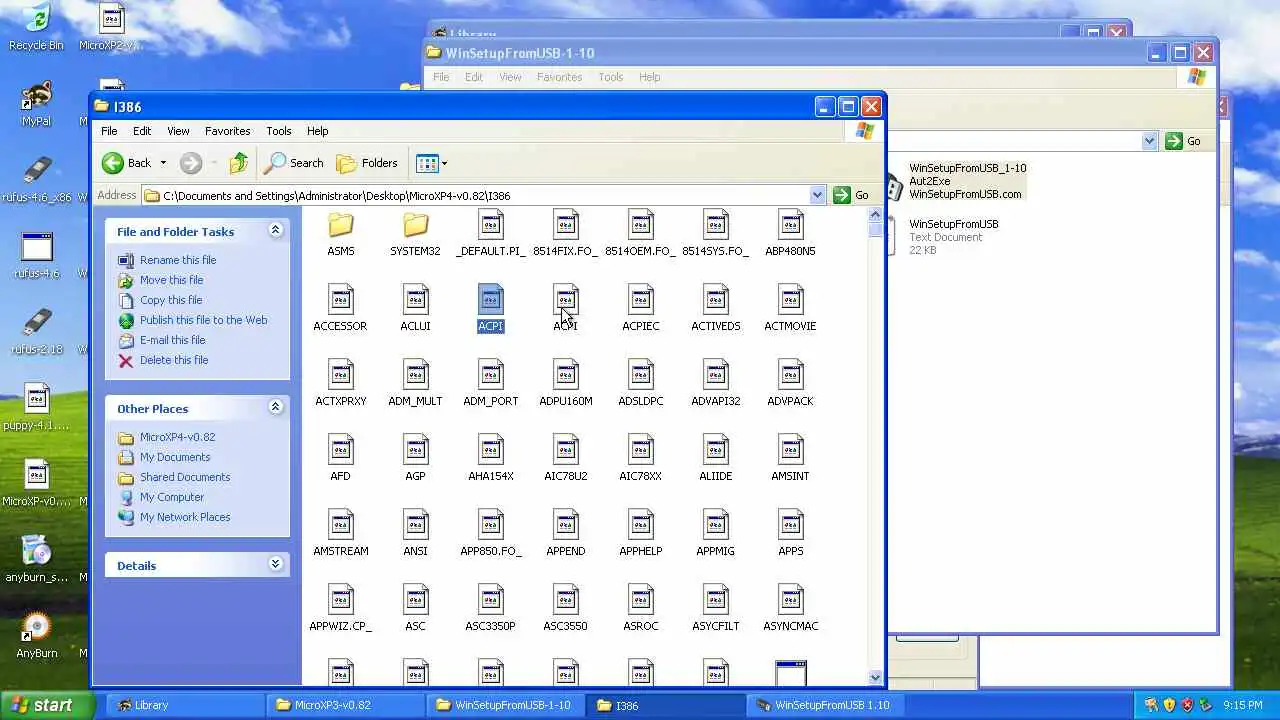Screen dimensions: 1280x720
Task: Select the highlighted ACPI file icon
Action: [490, 299]
